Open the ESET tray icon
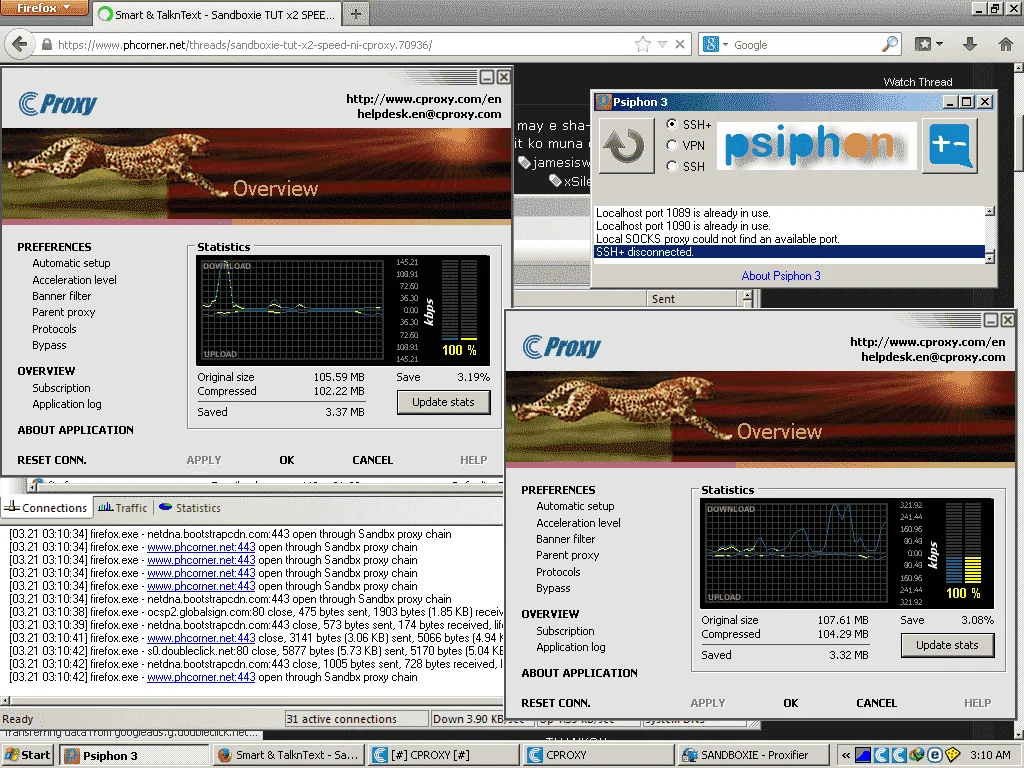Viewport: 1024px width, 768px height. [x=935, y=755]
